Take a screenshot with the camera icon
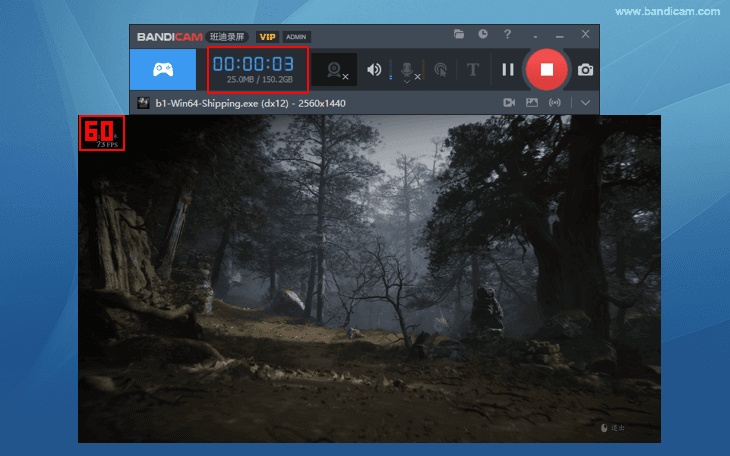This screenshot has height=456, width=730. 585,70
